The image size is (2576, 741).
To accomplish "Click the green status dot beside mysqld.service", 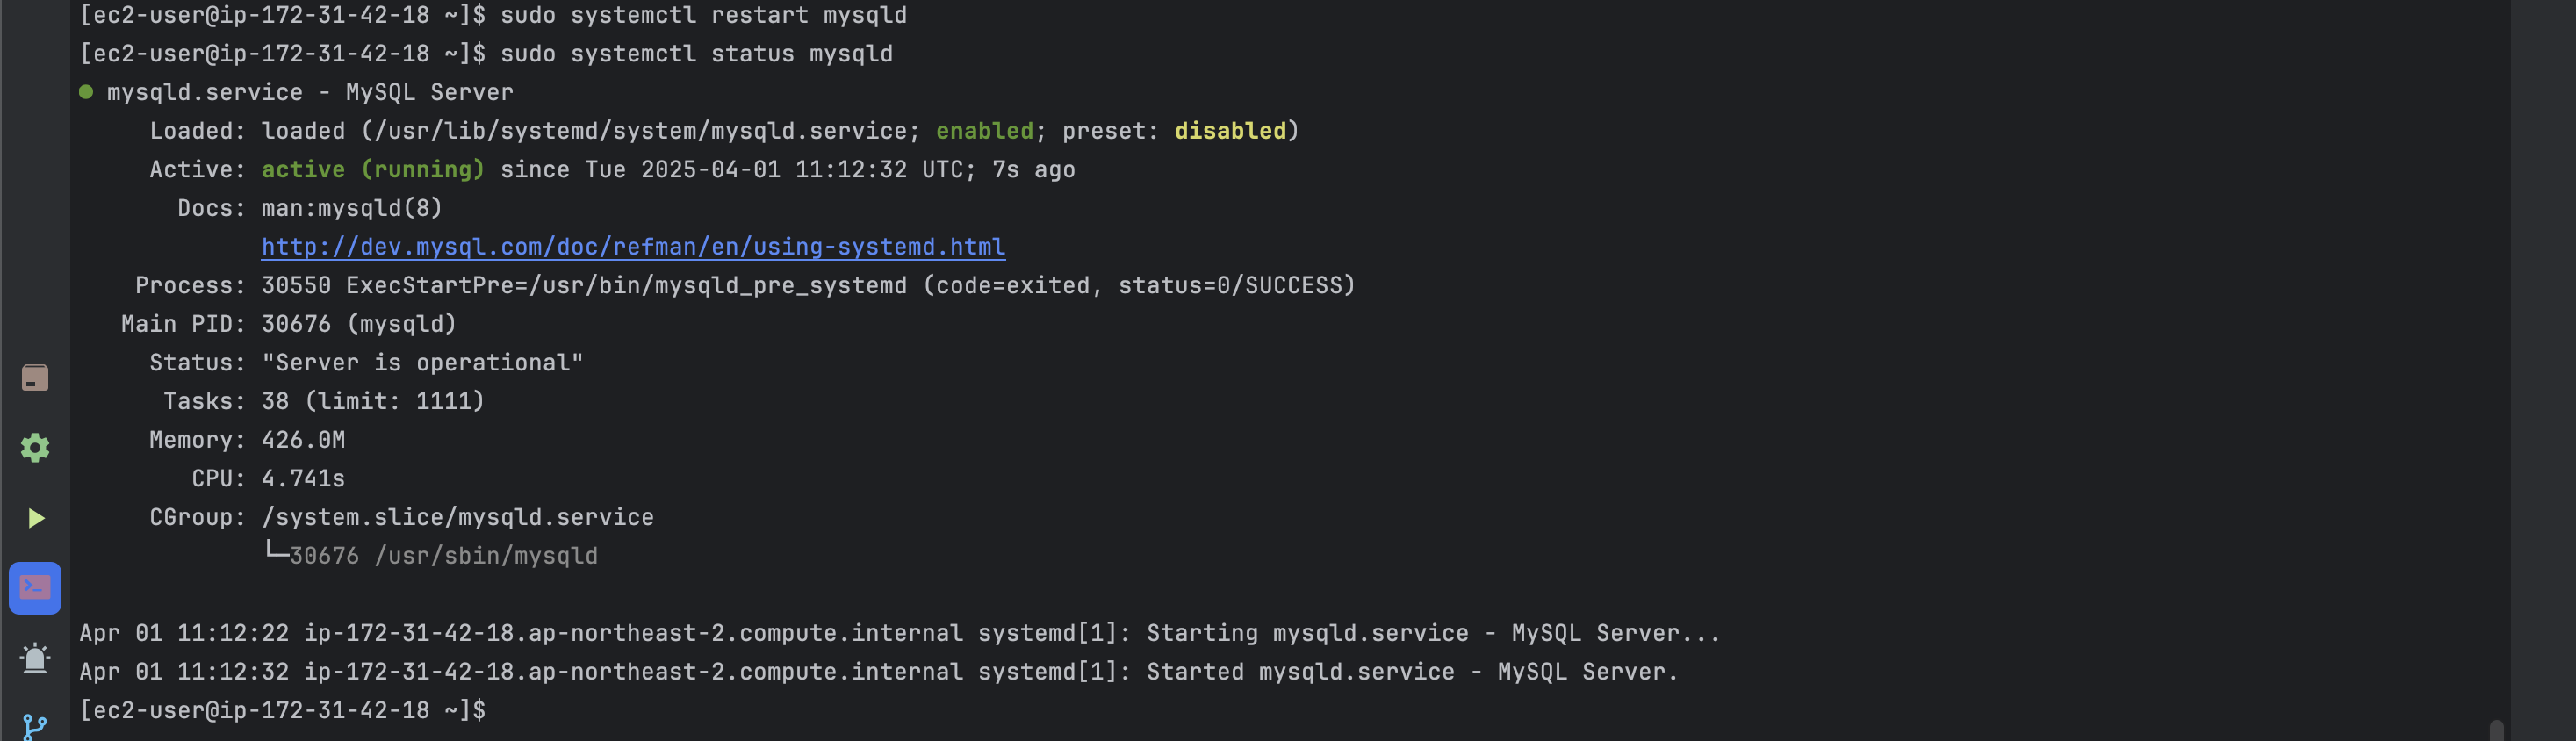I will tap(86, 92).
